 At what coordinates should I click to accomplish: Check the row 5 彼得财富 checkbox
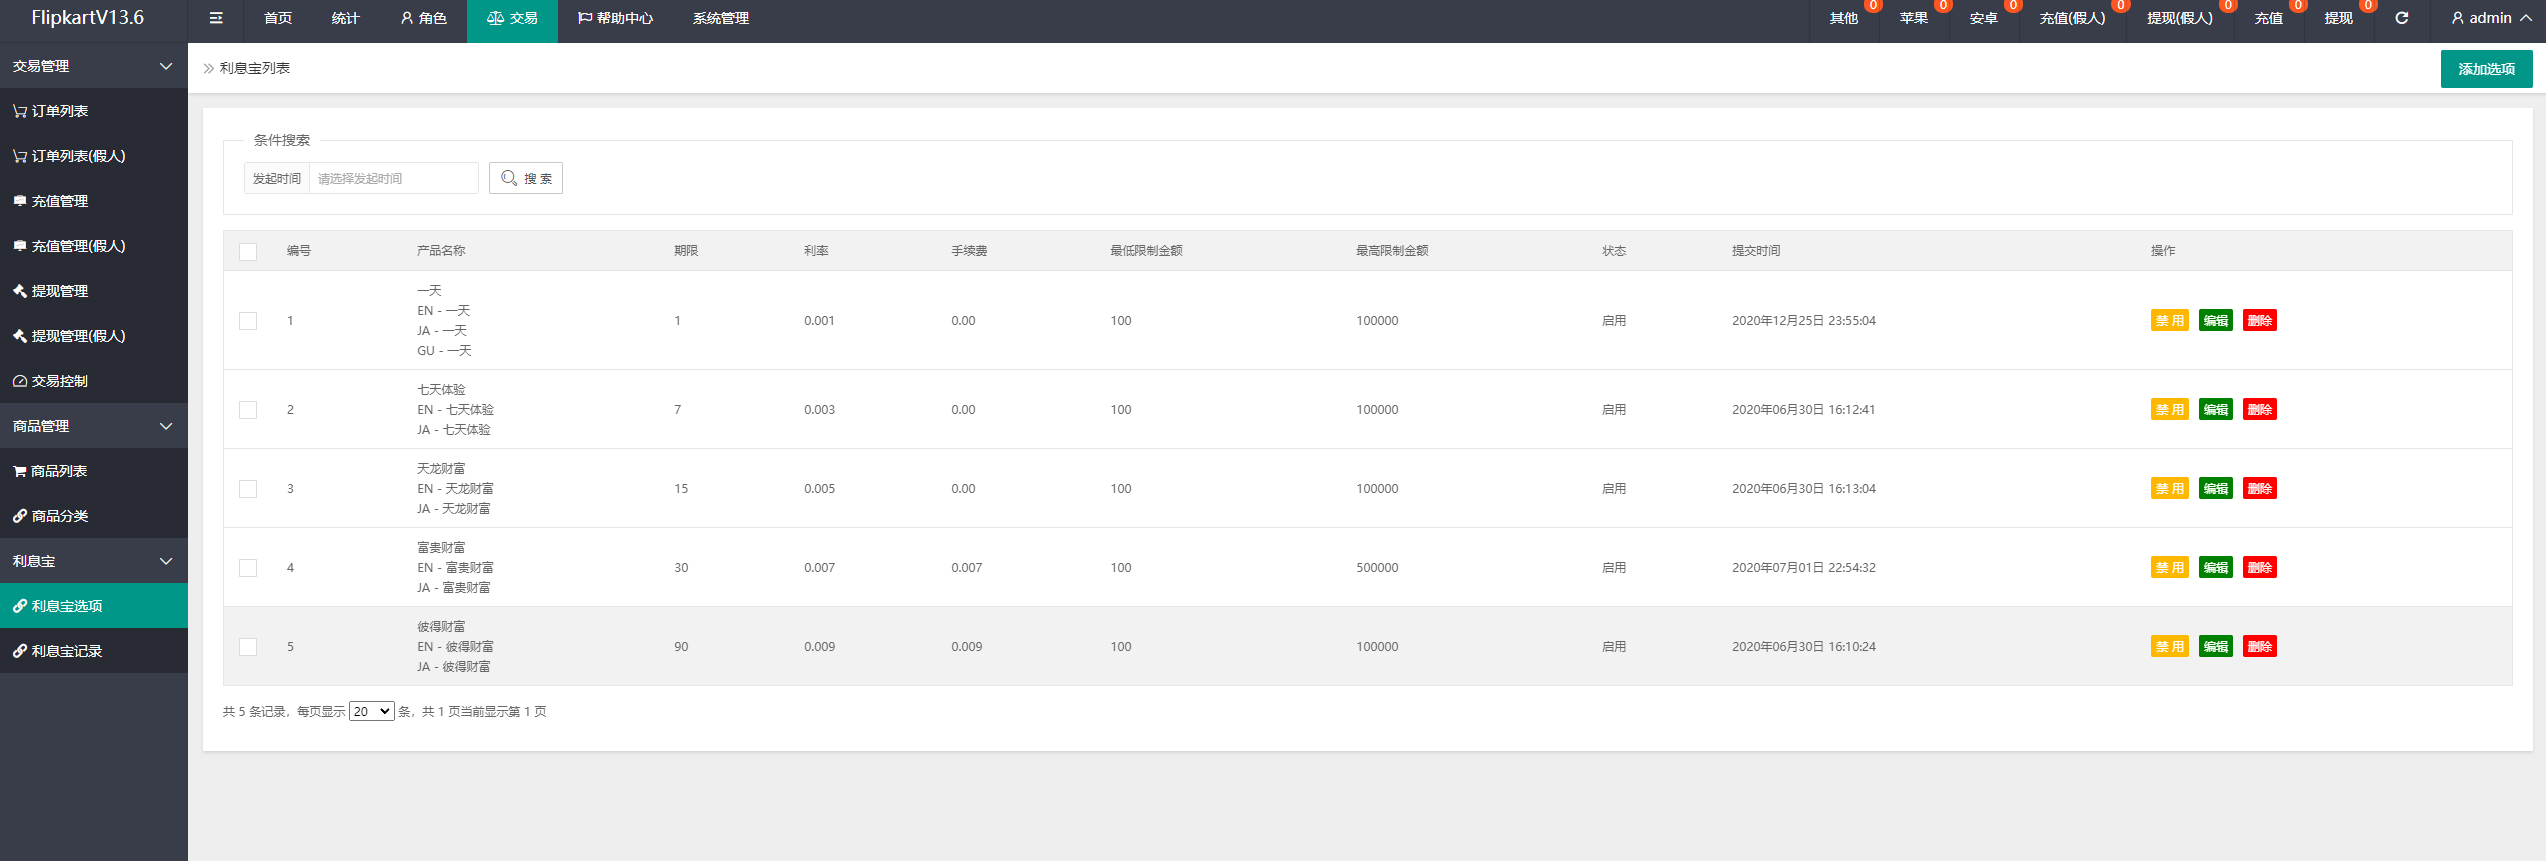[x=248, y=647]
